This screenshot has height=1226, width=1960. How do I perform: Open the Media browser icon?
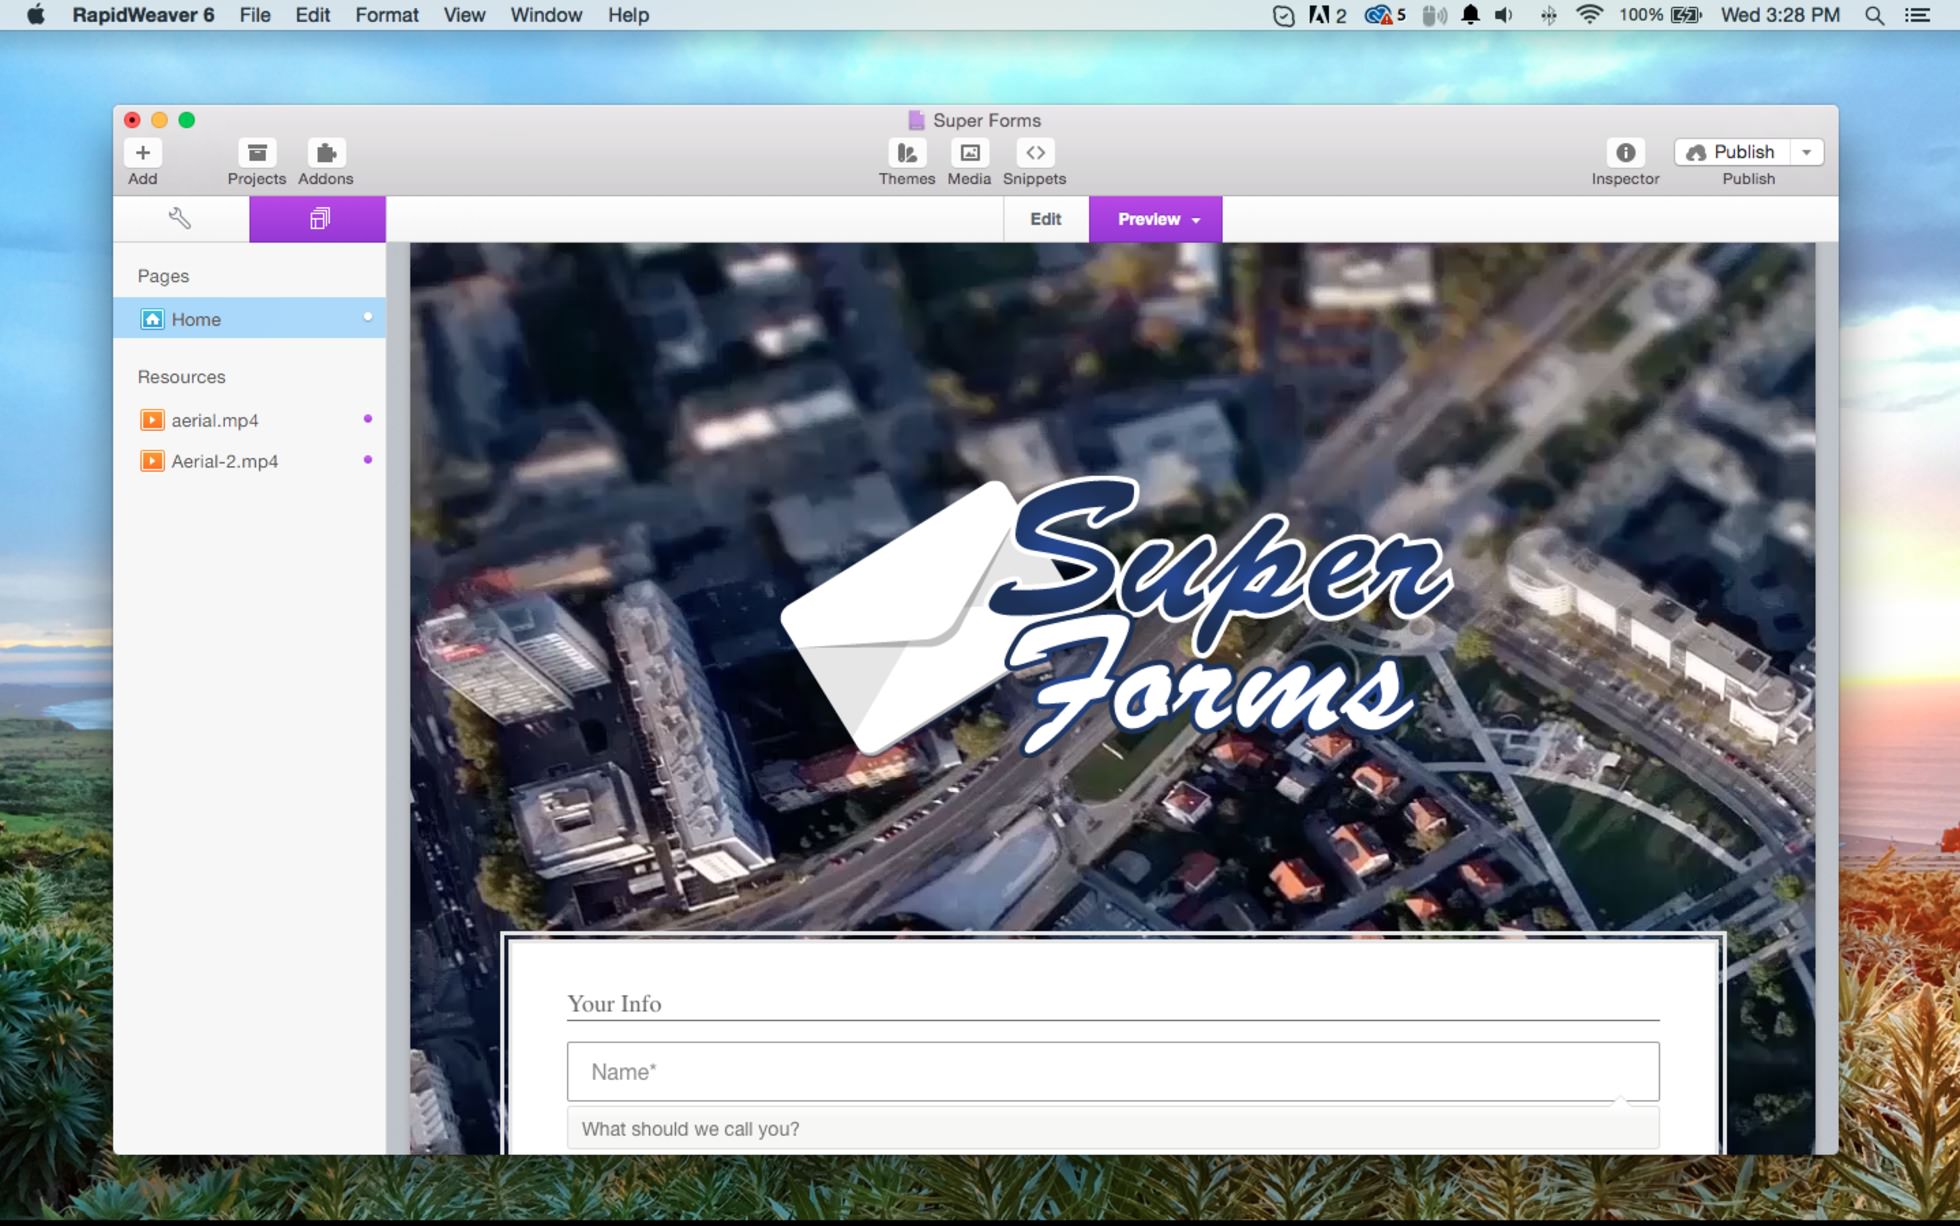point(969,153)
